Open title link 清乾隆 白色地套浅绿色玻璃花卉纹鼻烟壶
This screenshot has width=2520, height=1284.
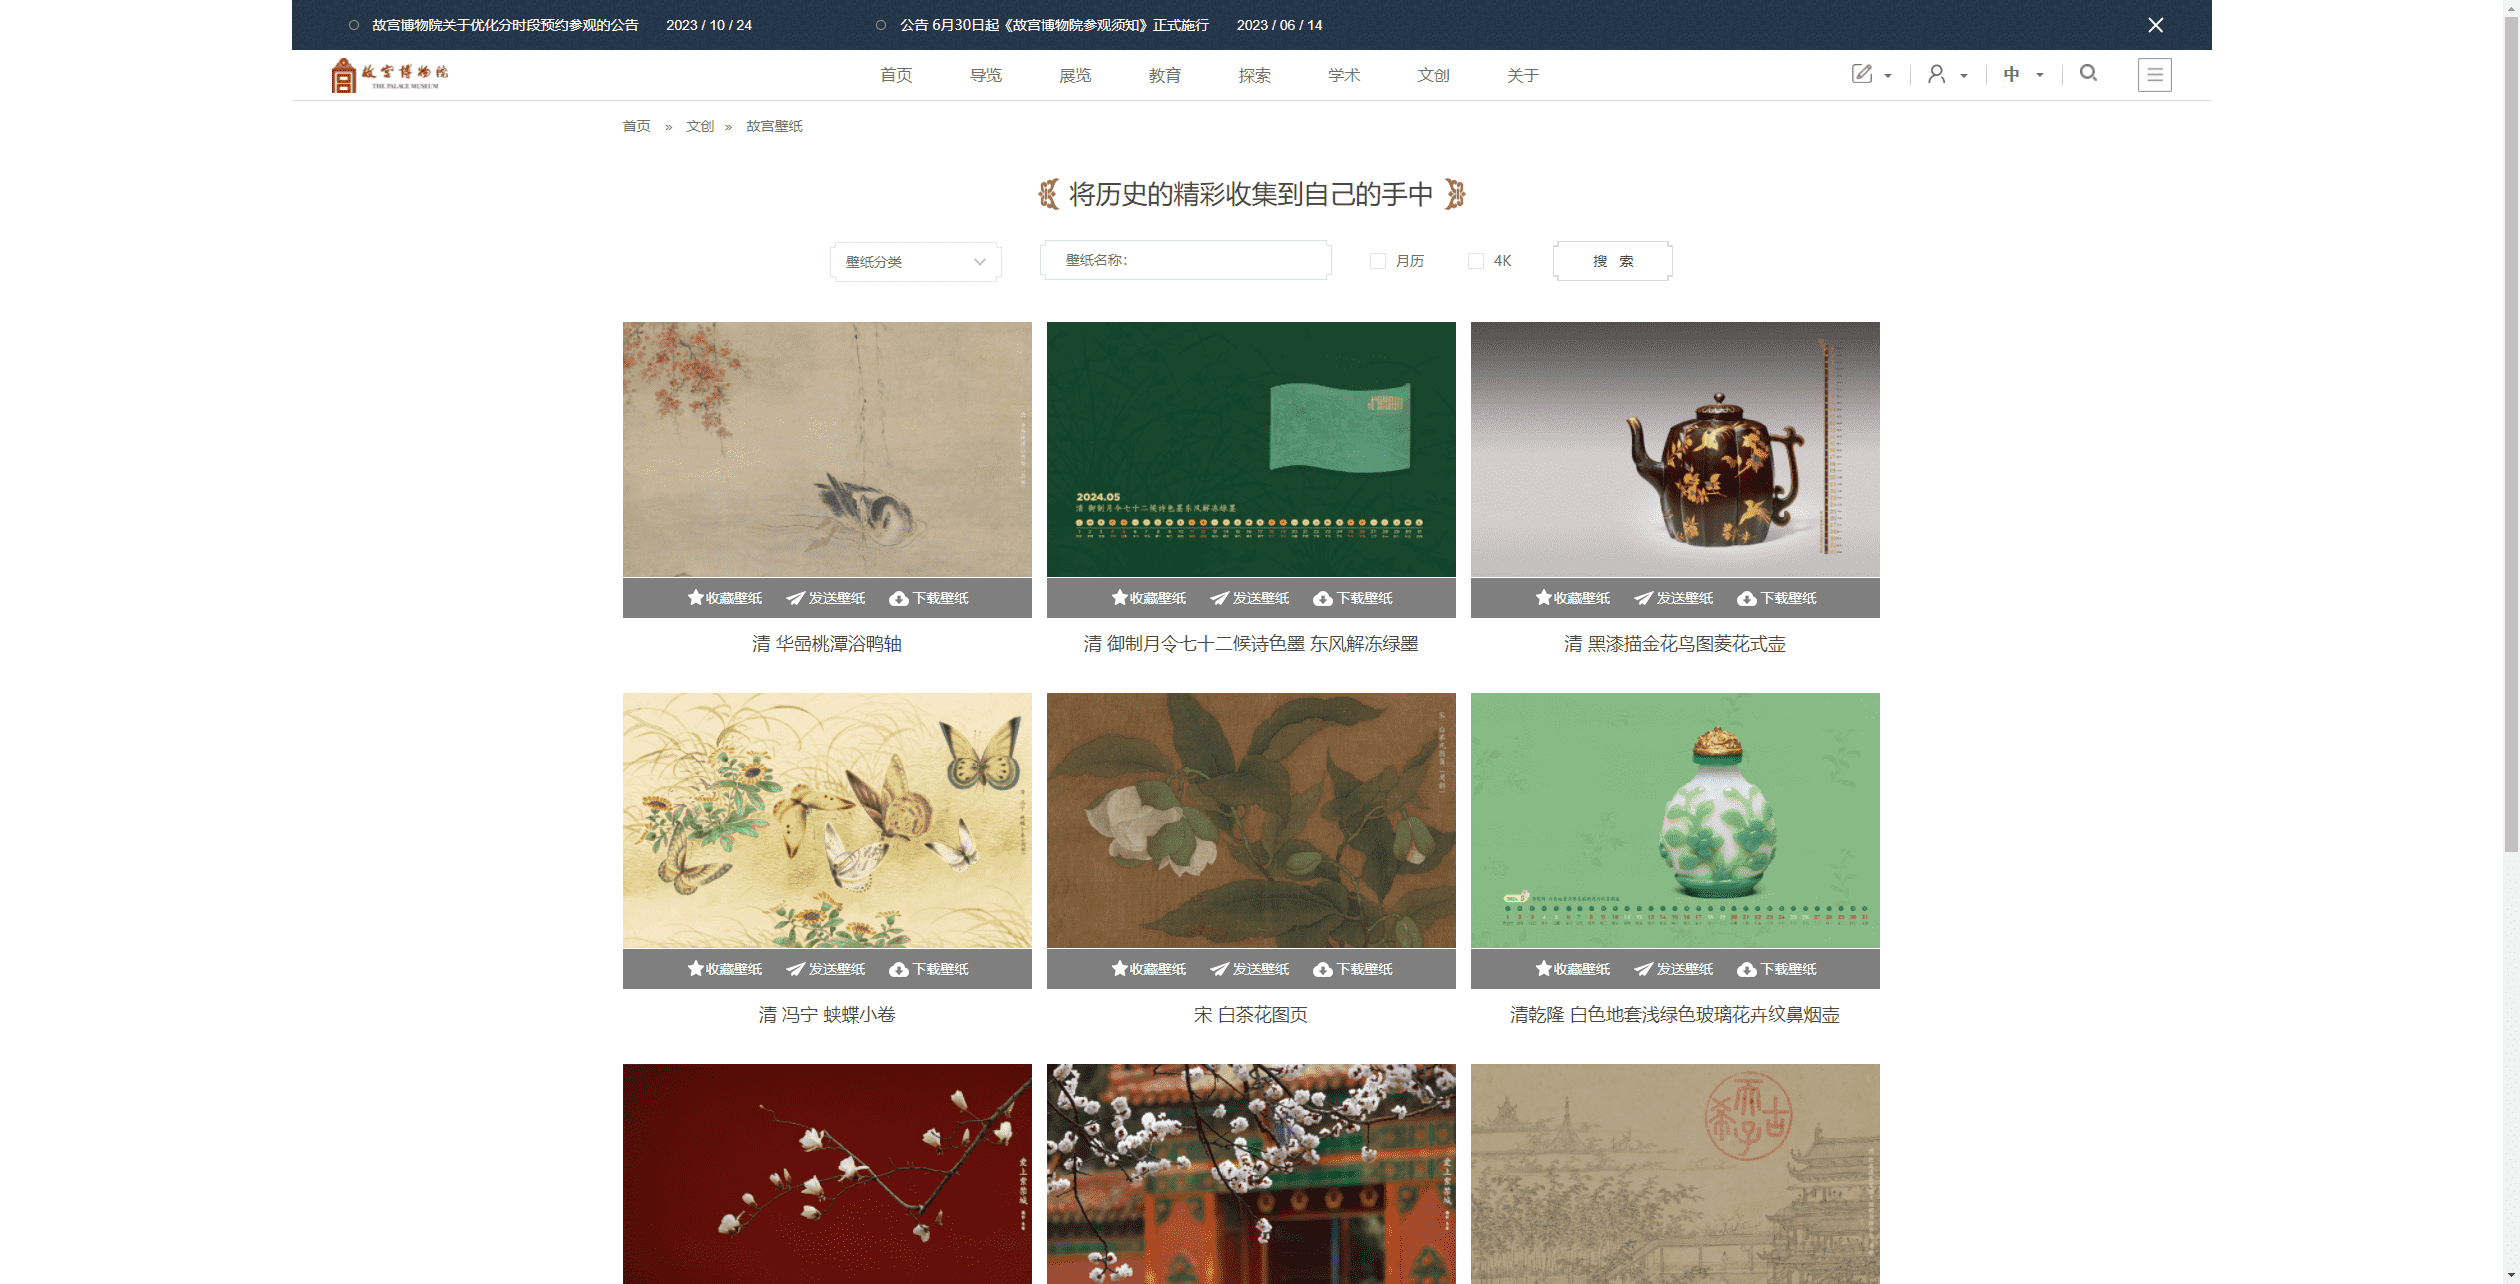click(x=1675, y=1015)
